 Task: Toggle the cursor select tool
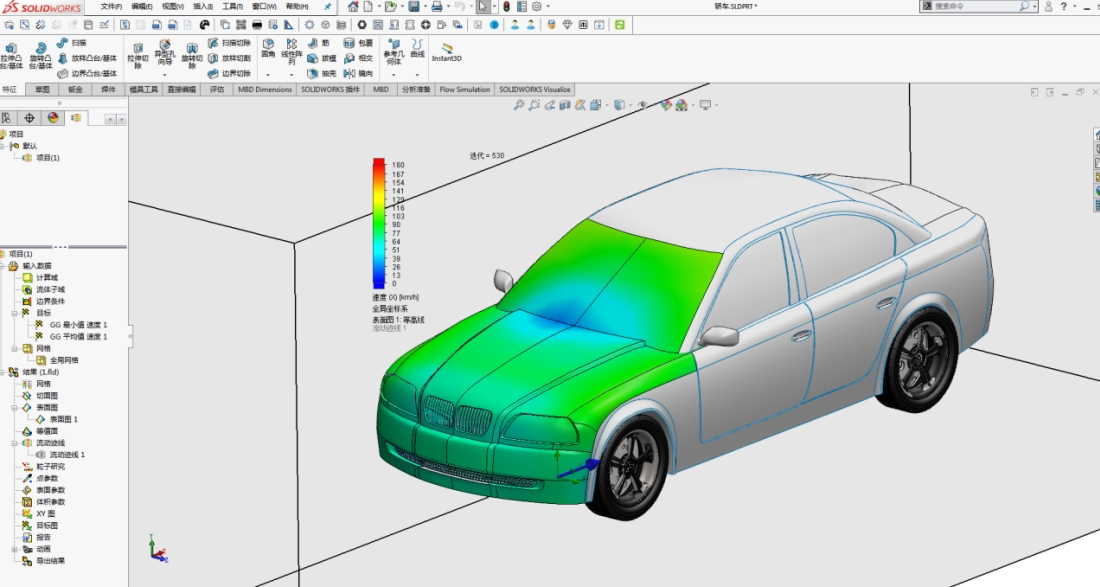tap(483, 6)
